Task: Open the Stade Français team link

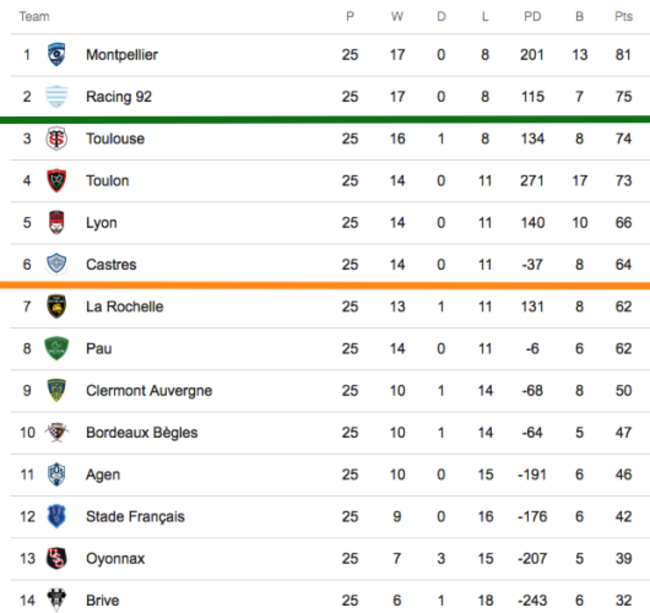Action: pos(135,517)
